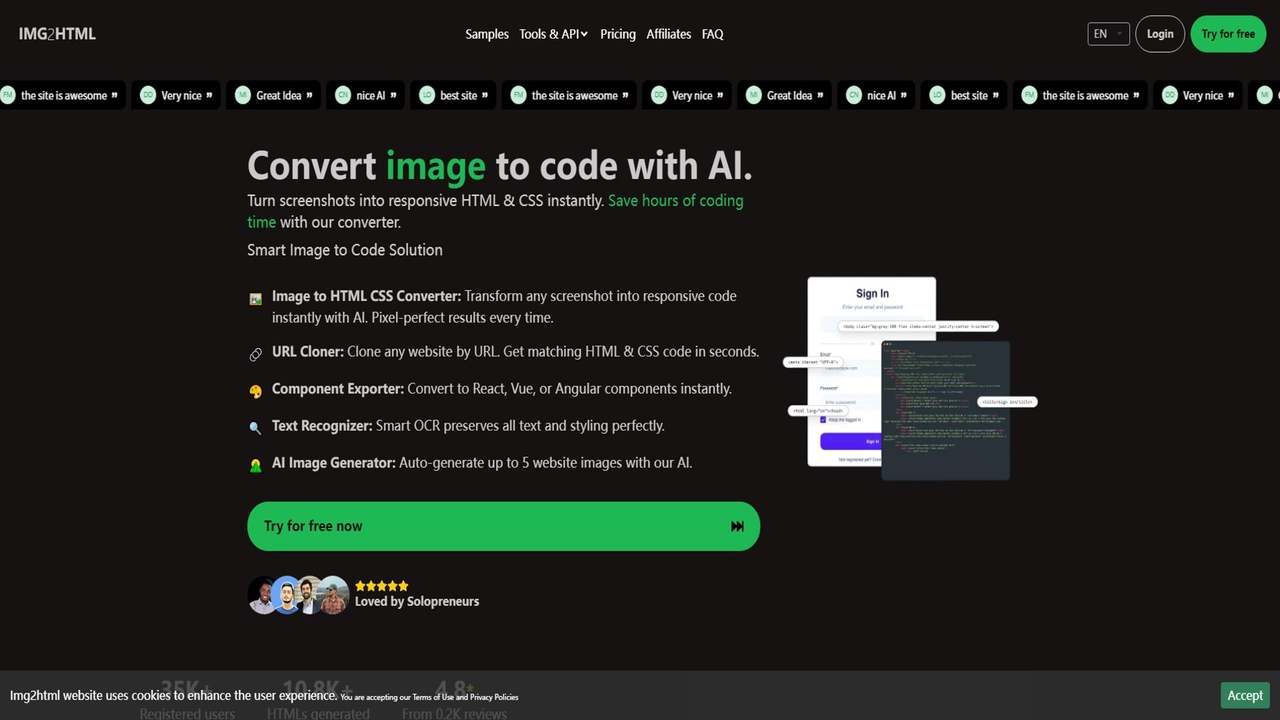Open the Samples page
This screenshot has width=1280, height=720.
click(487, 34)
